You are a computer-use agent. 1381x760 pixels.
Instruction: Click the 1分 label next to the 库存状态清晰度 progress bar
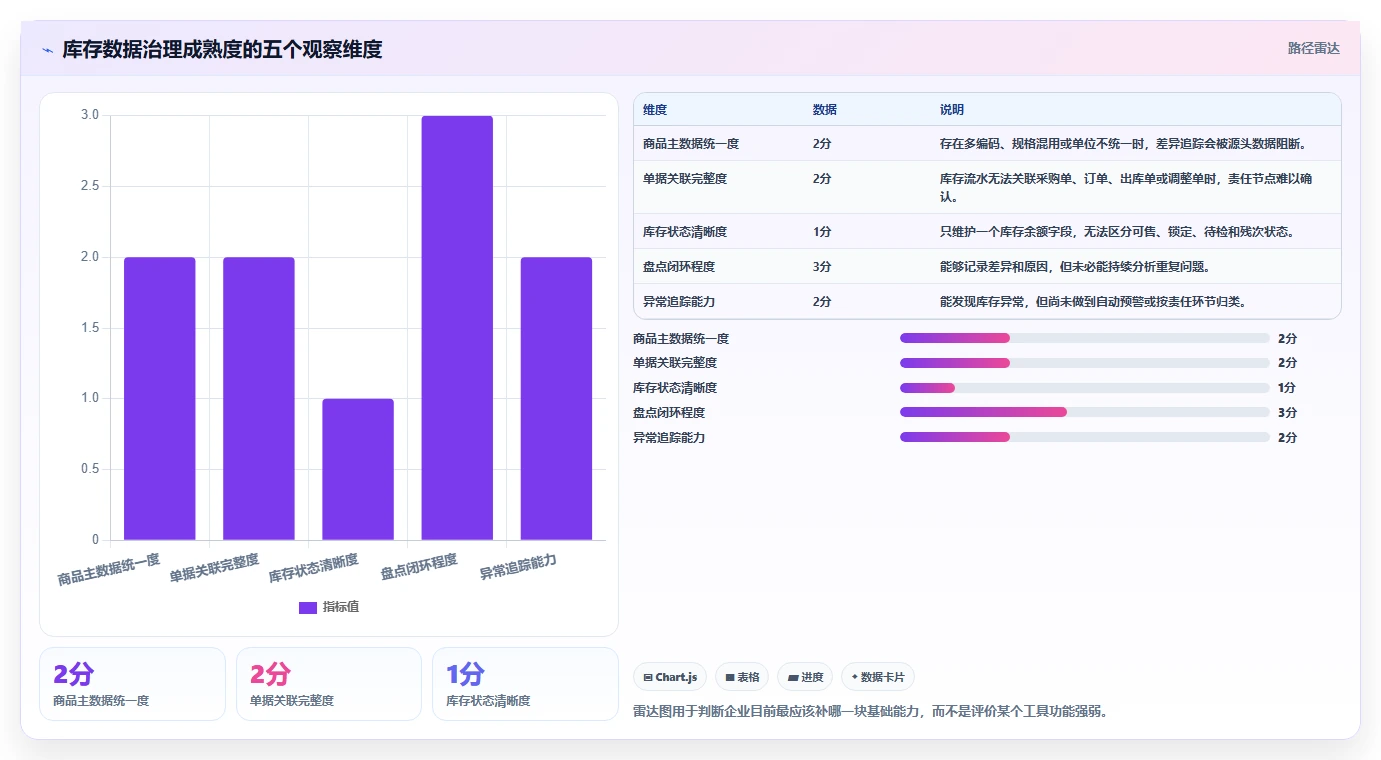tap(1287, 388)
